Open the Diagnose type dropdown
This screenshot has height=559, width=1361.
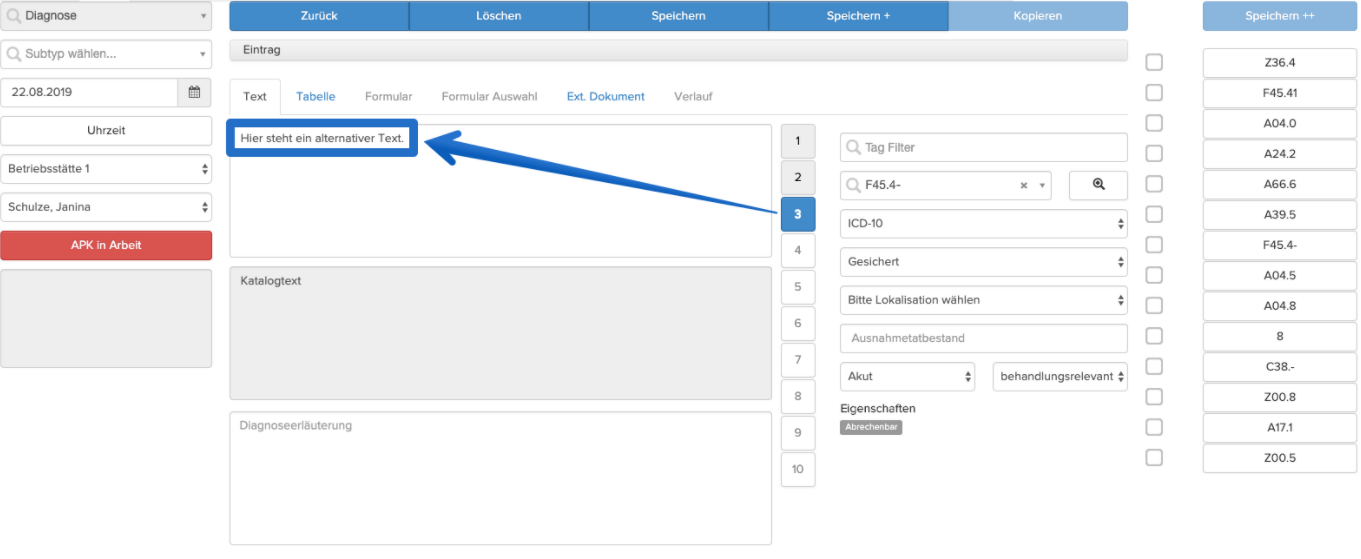[106, 16]
